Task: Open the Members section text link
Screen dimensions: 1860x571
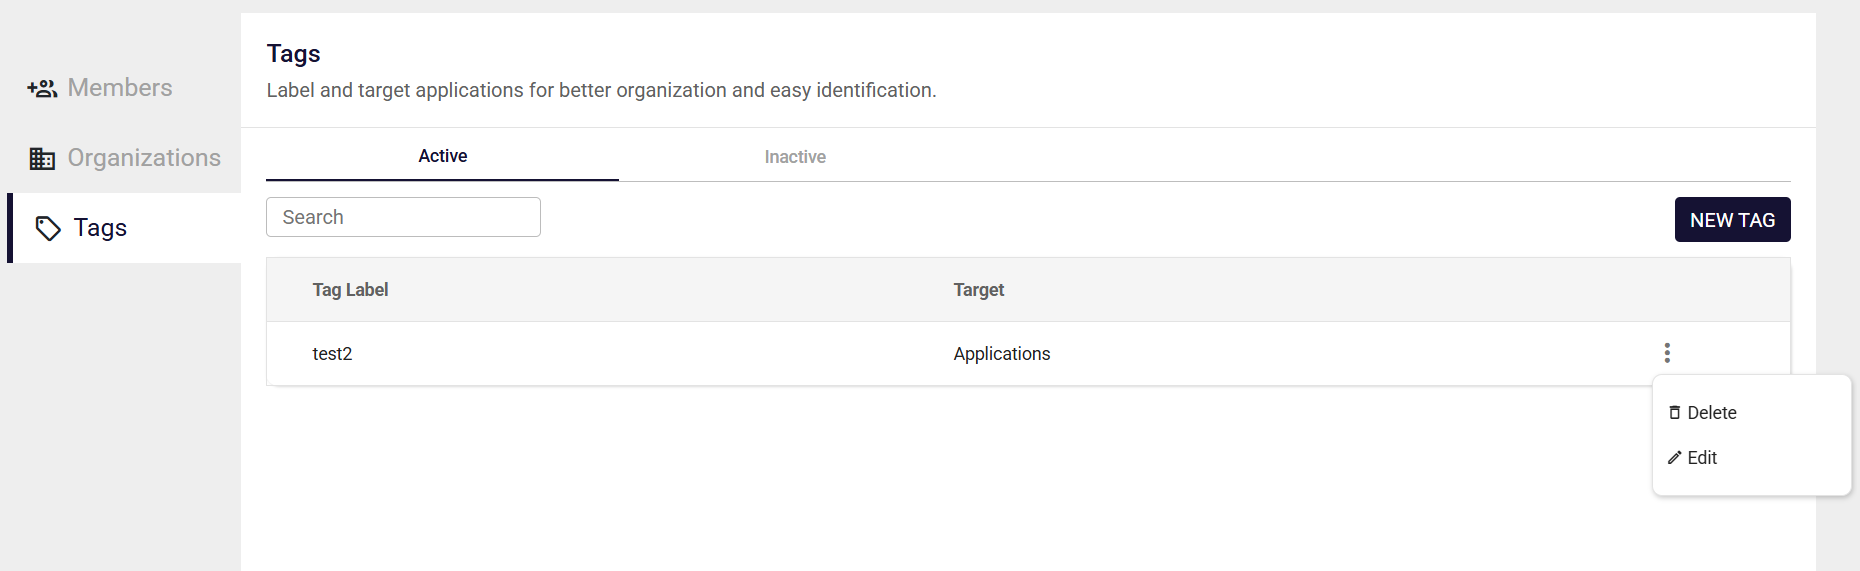Action: tap(120, 88)
